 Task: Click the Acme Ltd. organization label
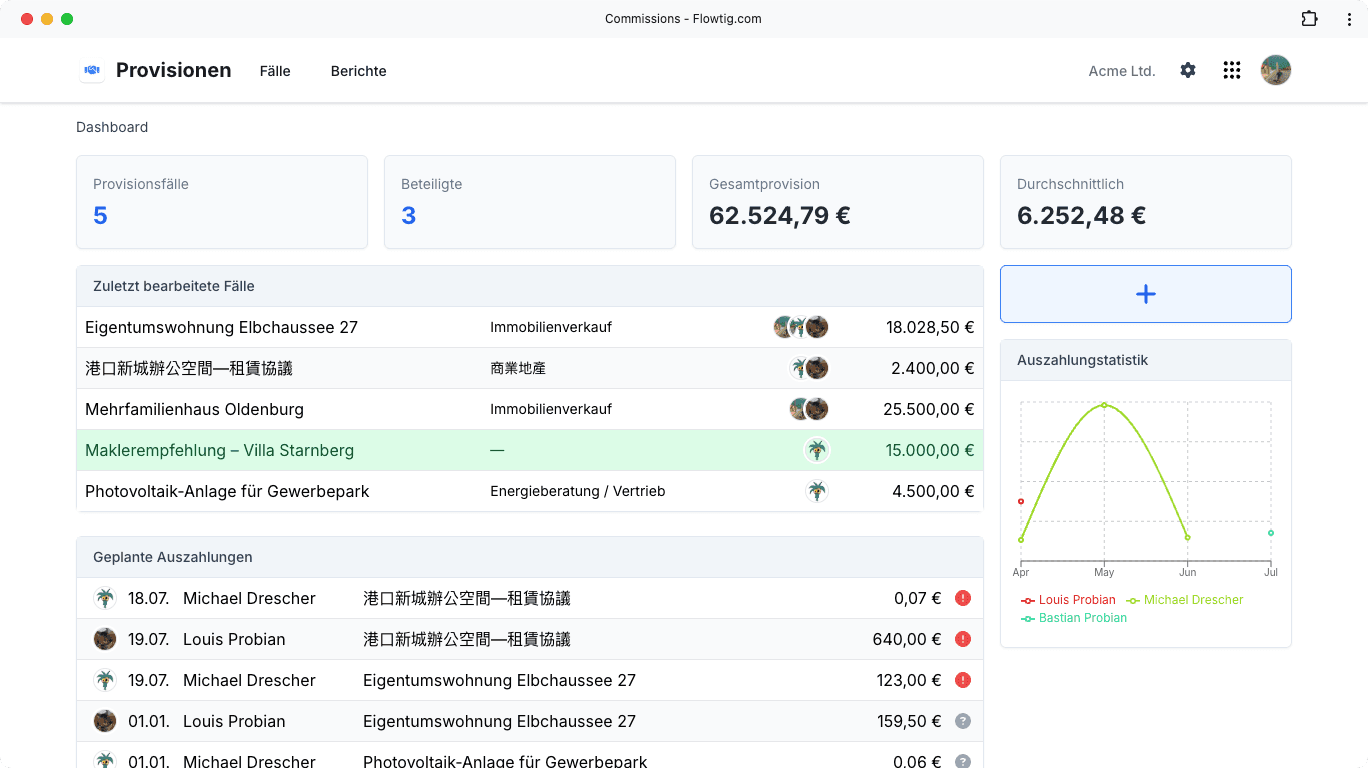click(x=1122, y=71)
